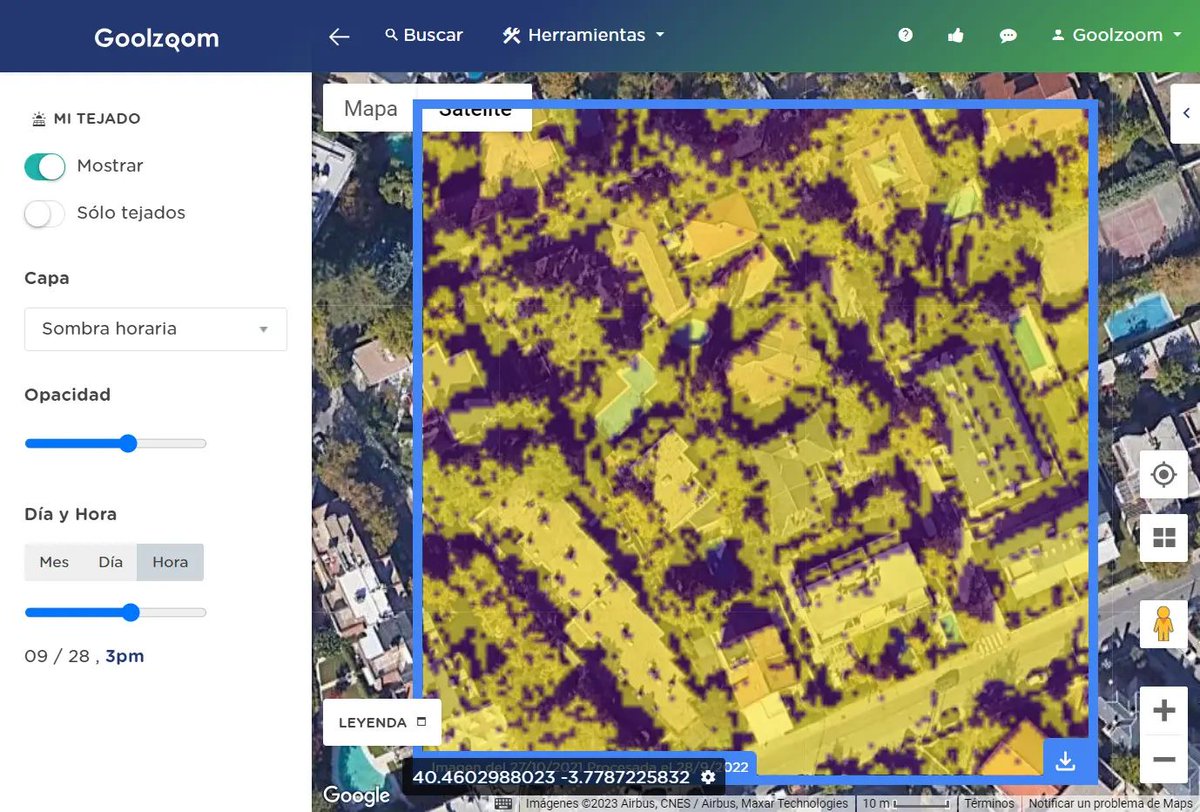Switch to Mapa view
Viewport: 1200px width, 812px height.
point(370,108)
